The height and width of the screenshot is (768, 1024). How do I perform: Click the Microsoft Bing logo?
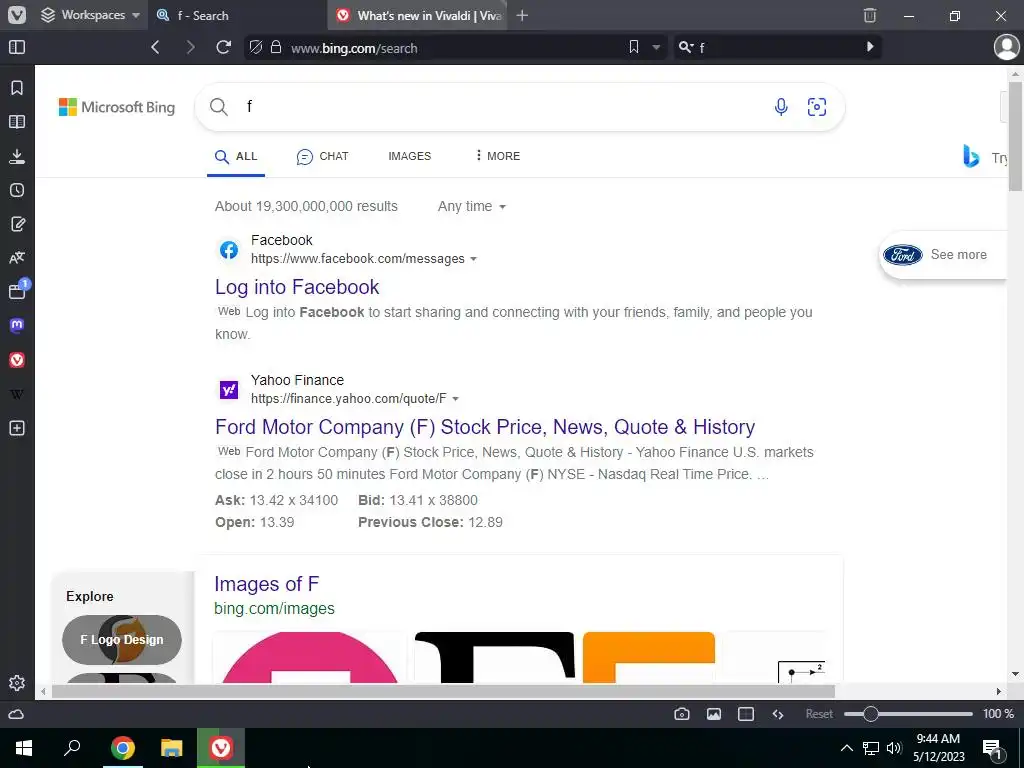coord(117,107)
